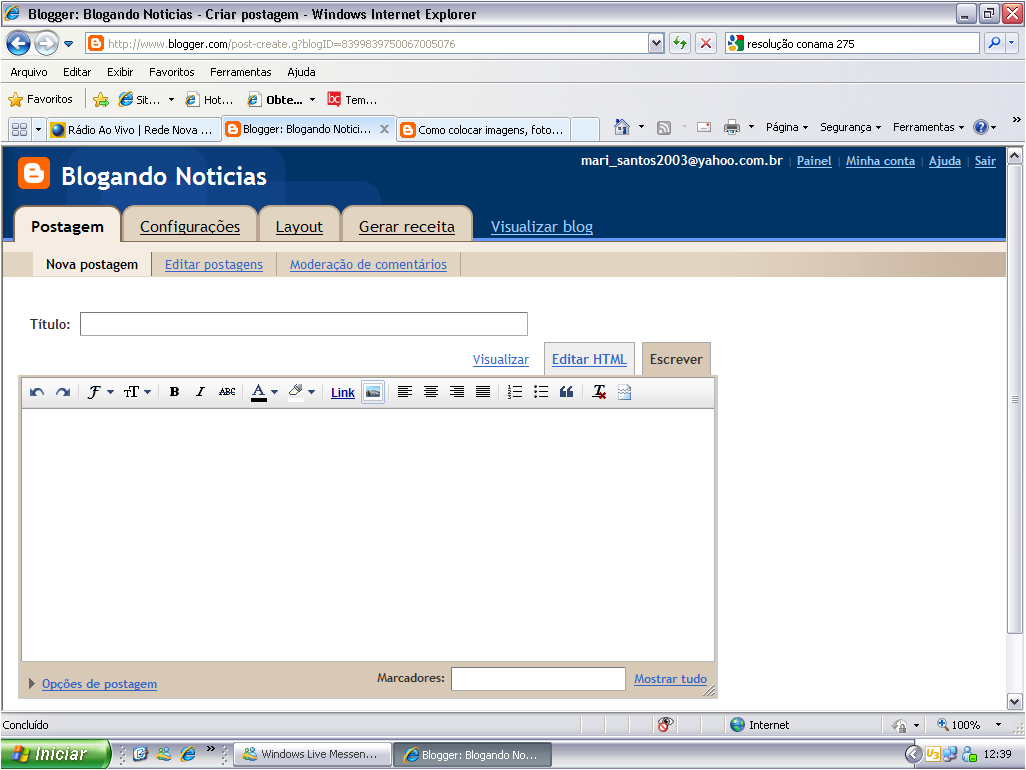Screen dimensions: 1026x770
Task: Insert a blockquote using the quote icon
Action: tap(566, 391)
